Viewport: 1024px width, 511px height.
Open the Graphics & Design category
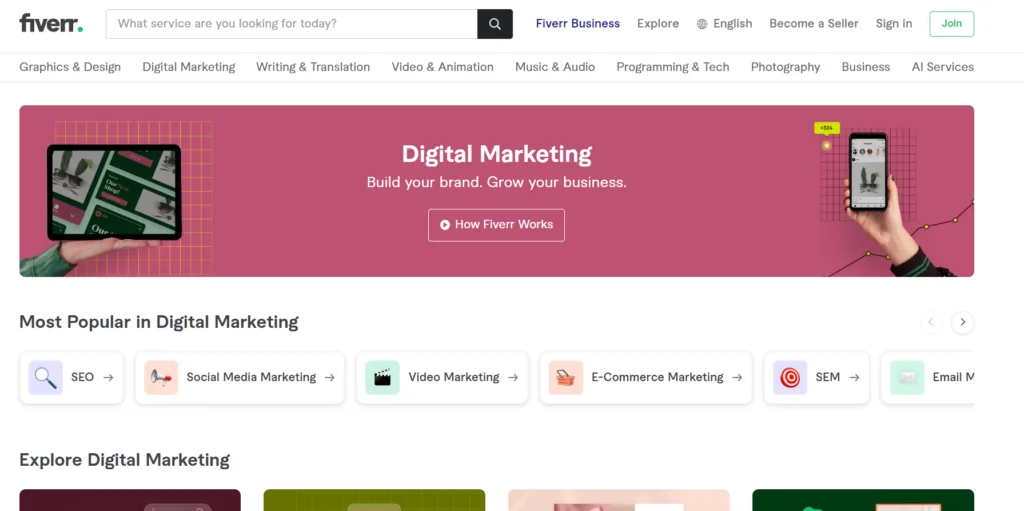click(70, 67)
